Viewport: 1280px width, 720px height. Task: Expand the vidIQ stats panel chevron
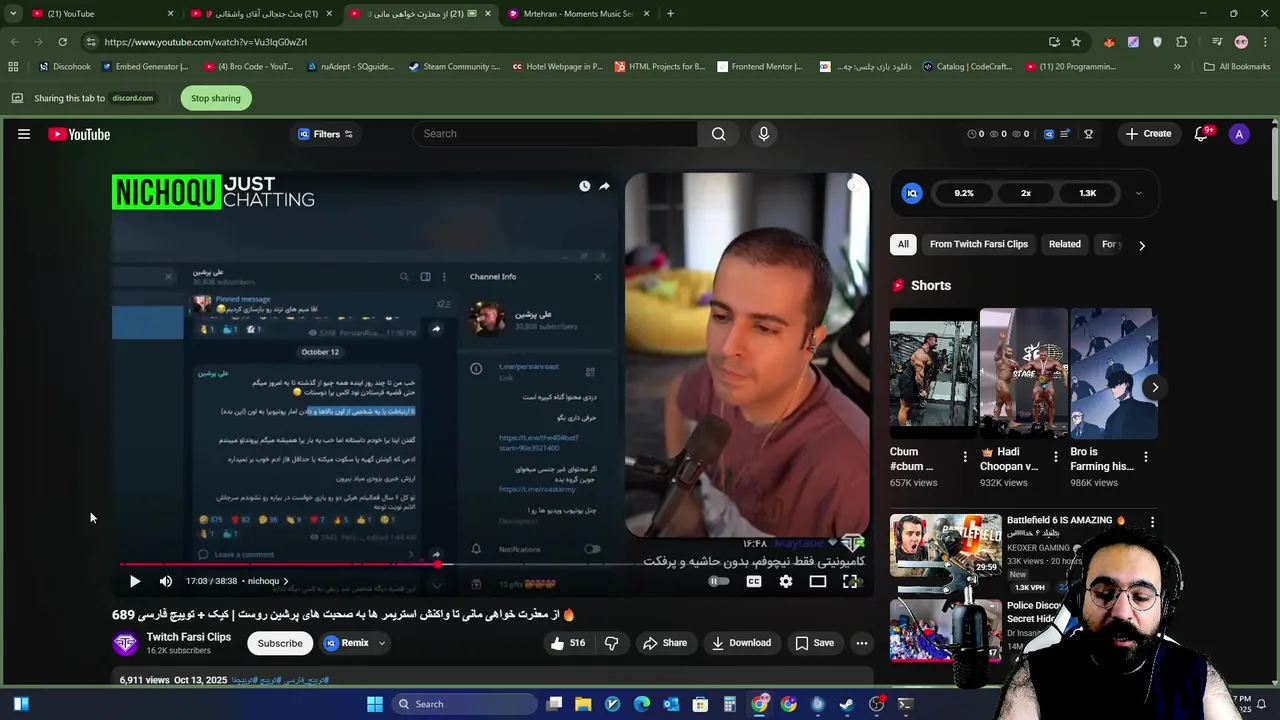(1138, 193)
